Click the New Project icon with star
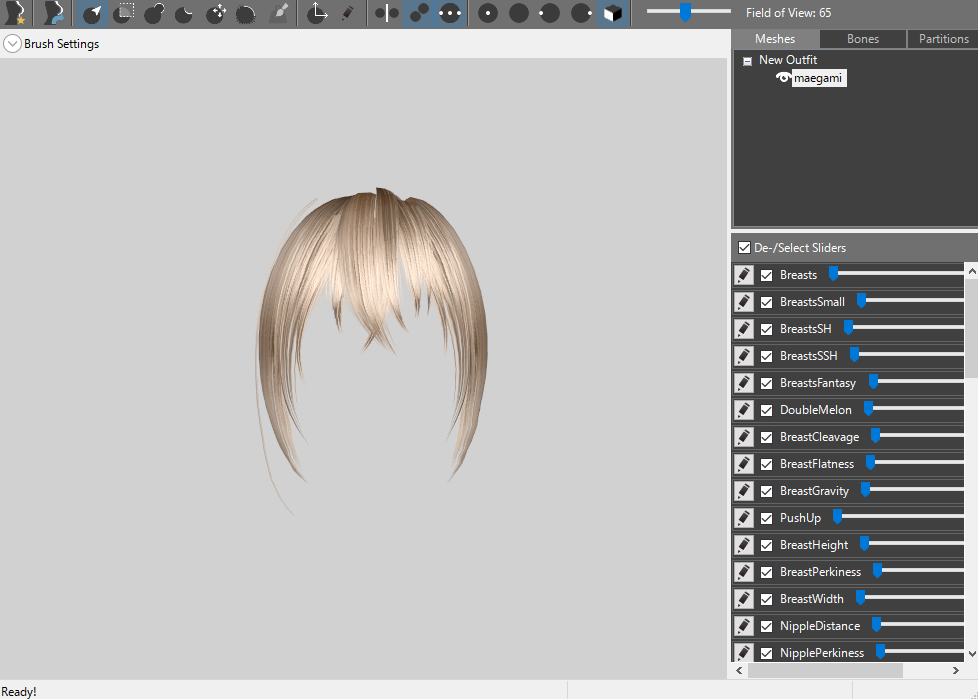This screenshot has width=978, height=699. coord(14,13)
